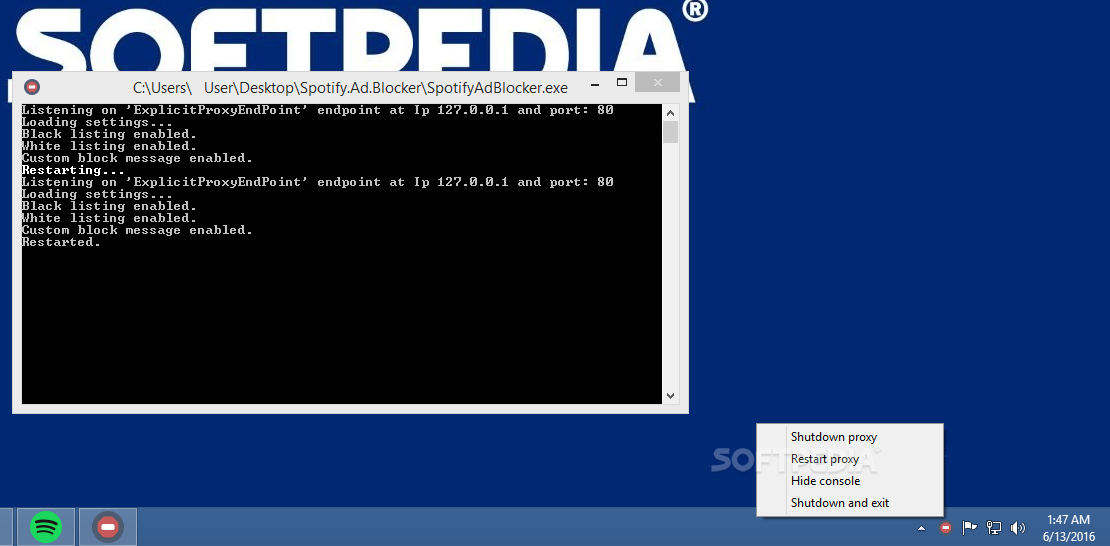Show hidden tray icons arrow
The image size is (1110, 546).
pos(921,528)
